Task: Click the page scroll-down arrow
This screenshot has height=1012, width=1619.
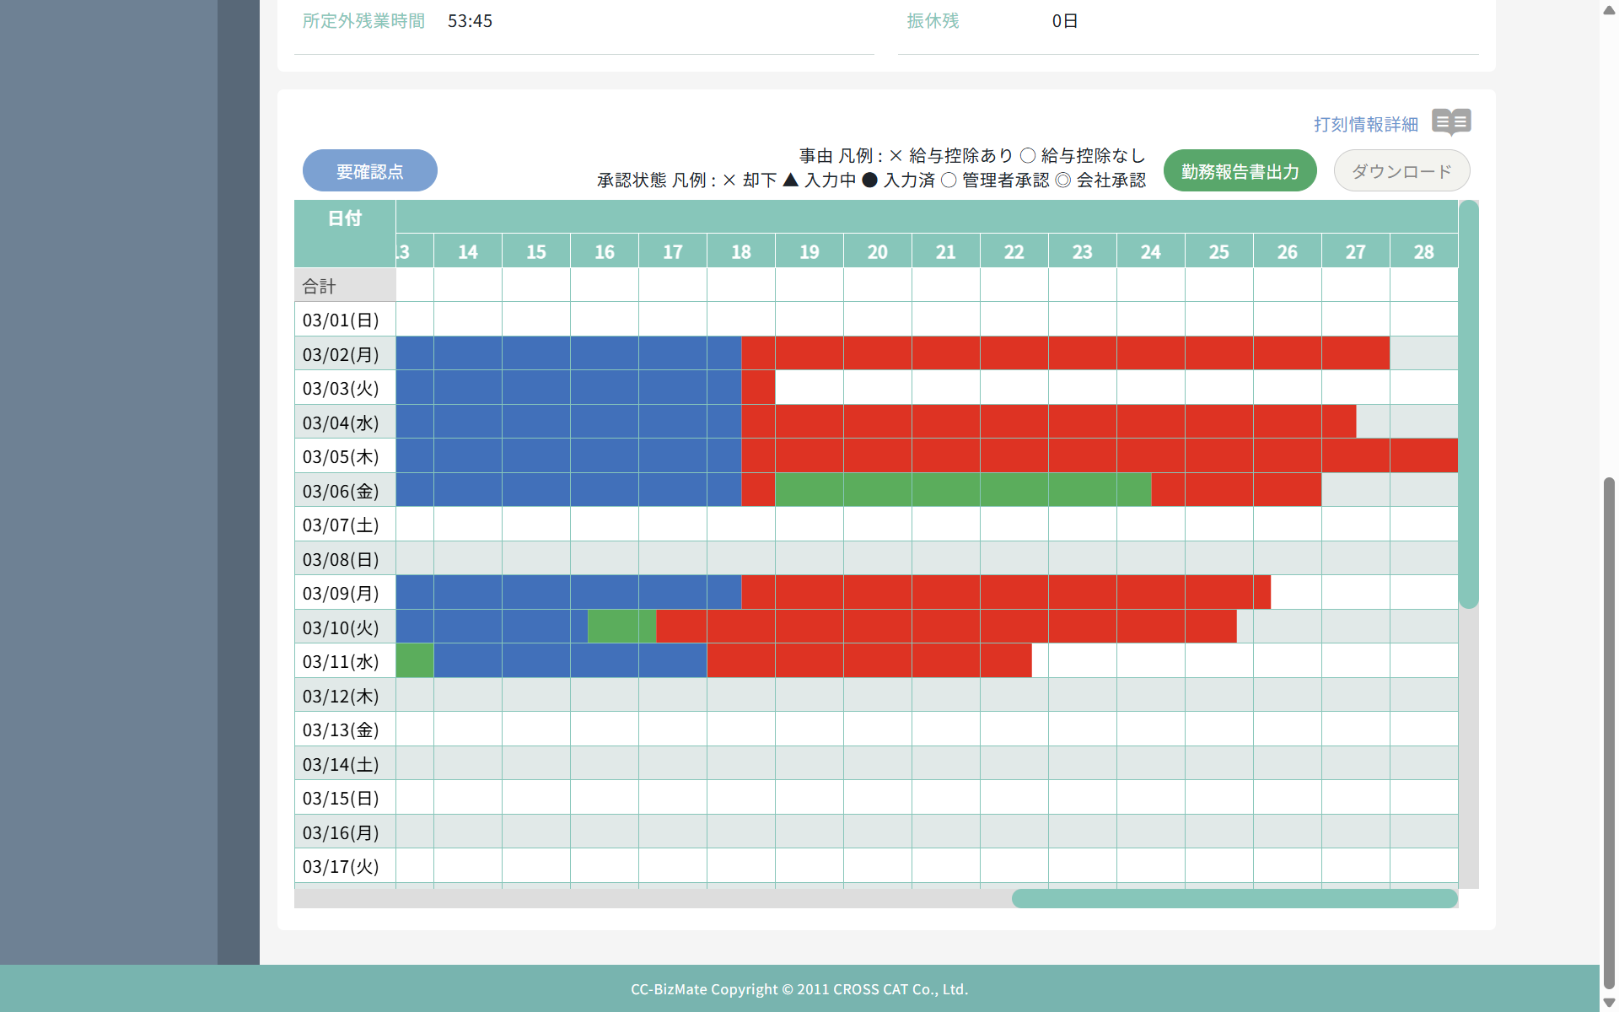Action: (x=1608, y=1002)
